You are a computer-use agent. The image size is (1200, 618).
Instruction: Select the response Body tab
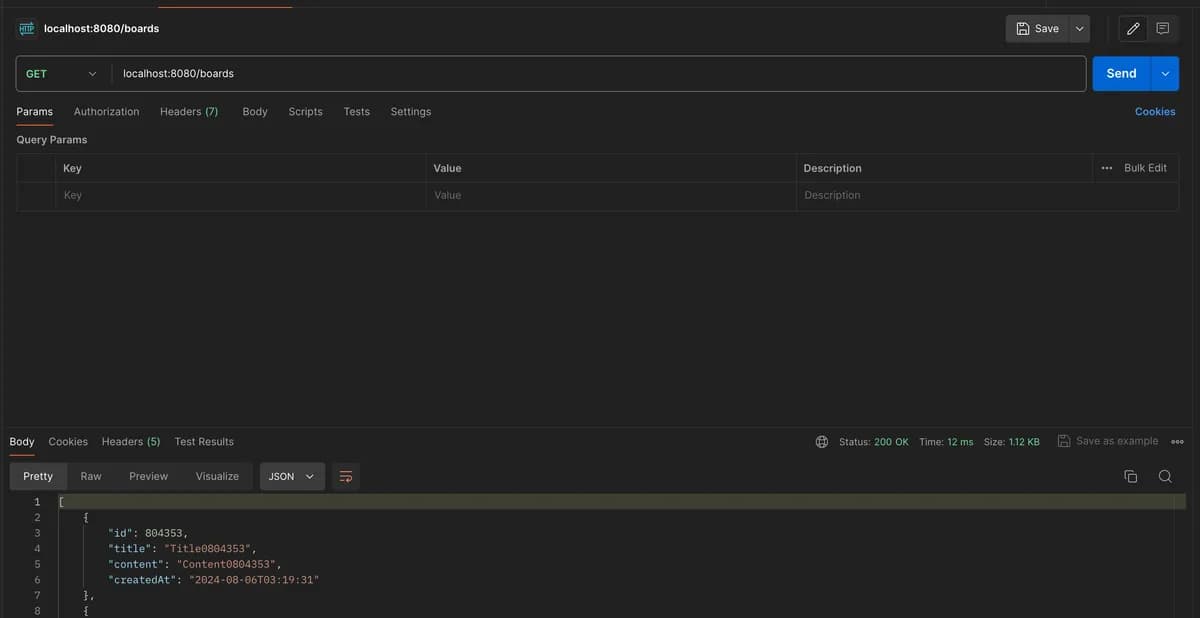pos(22,442)
